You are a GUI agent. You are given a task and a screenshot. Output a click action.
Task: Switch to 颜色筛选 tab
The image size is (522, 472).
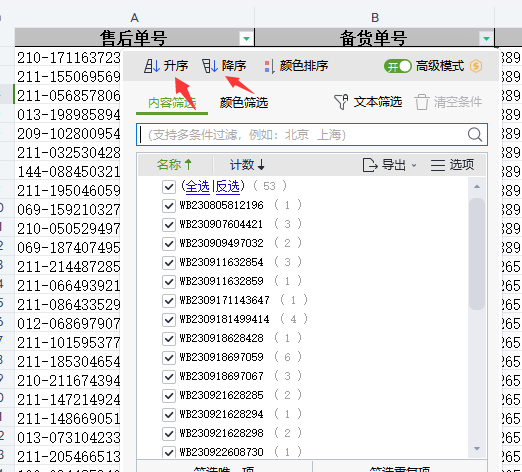pyautogui.click(x=244, y=103)
